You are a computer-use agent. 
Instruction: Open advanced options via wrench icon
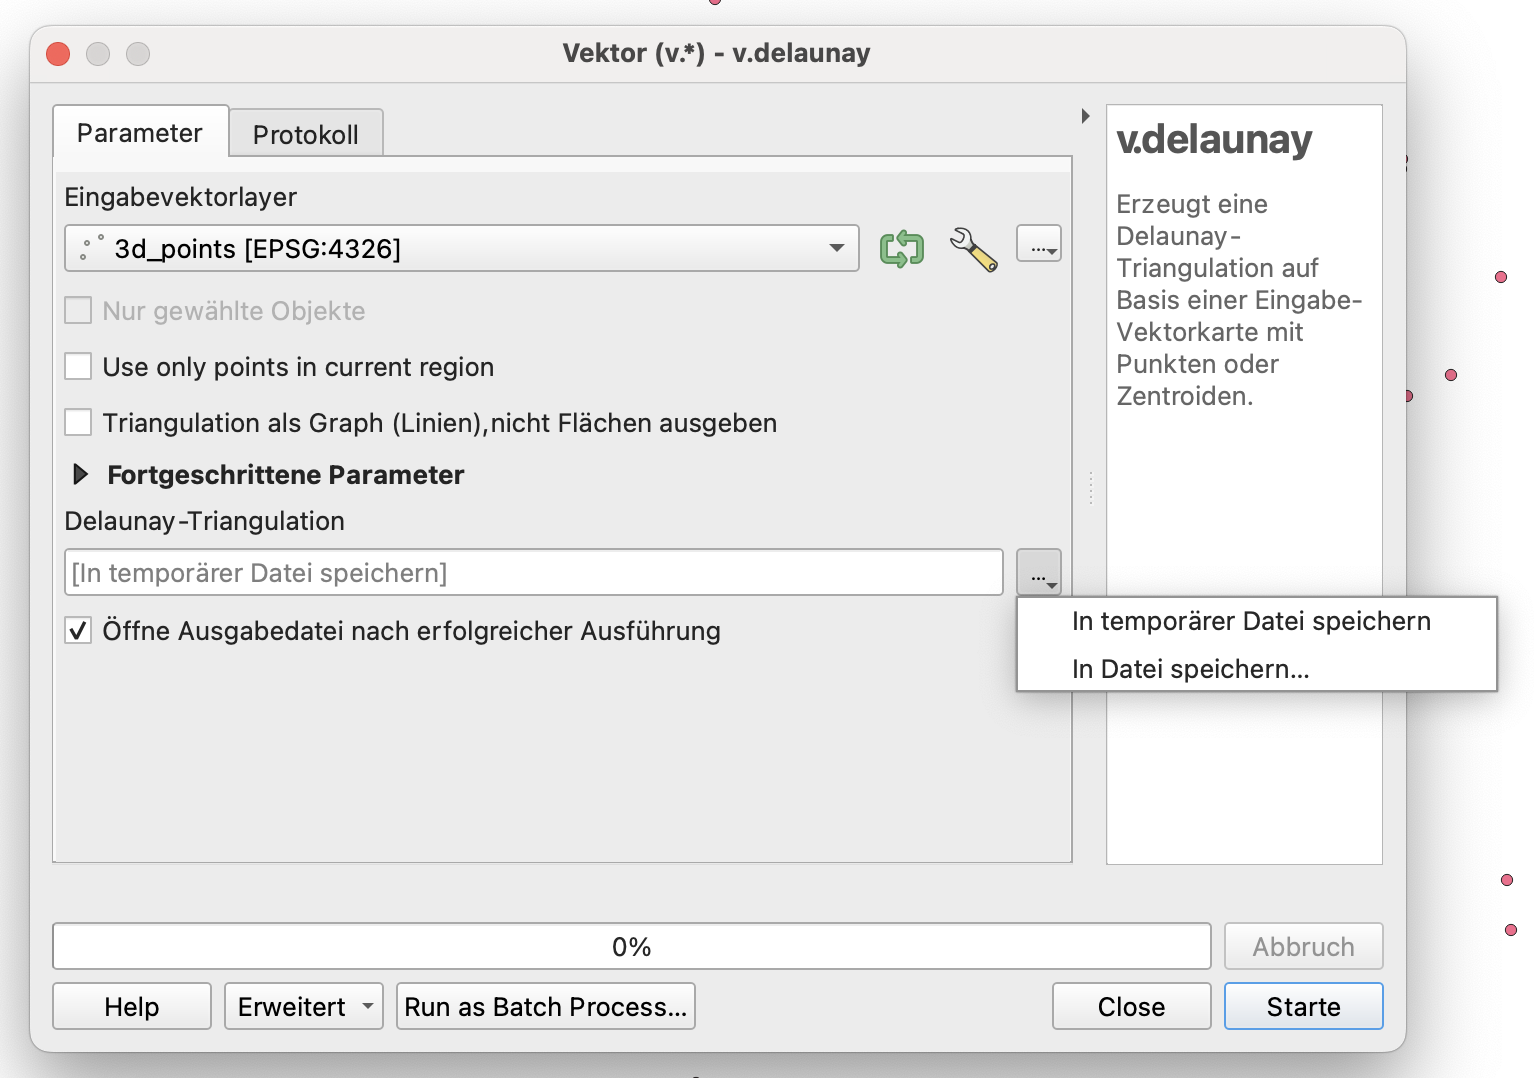pos(973,249)
